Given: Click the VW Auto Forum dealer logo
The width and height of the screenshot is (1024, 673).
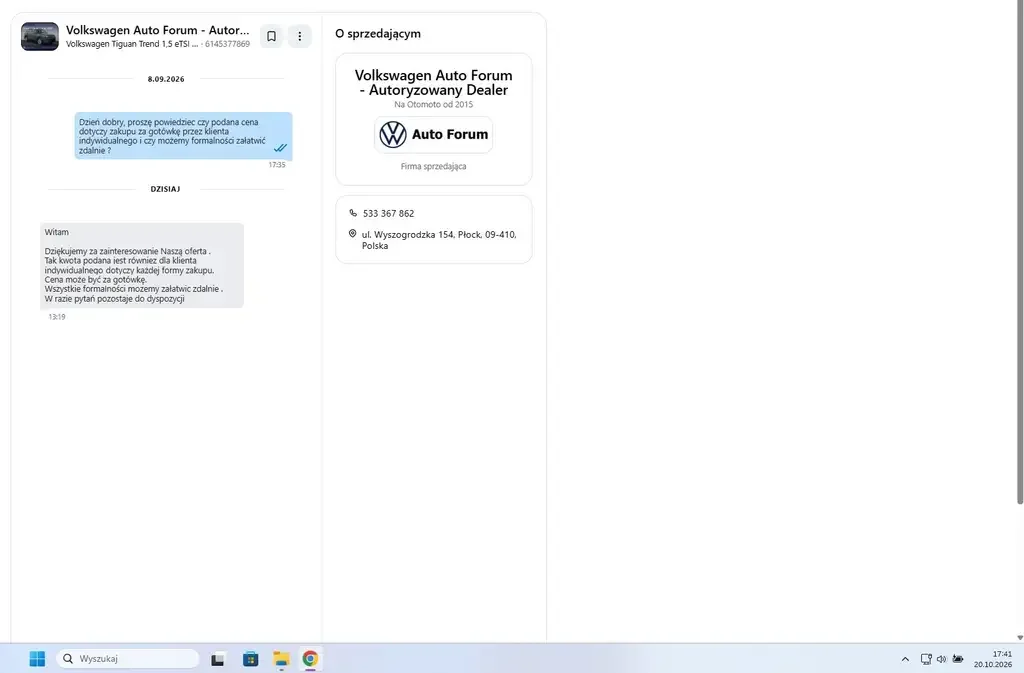Looking at the screenshot, I should [434, 134].
